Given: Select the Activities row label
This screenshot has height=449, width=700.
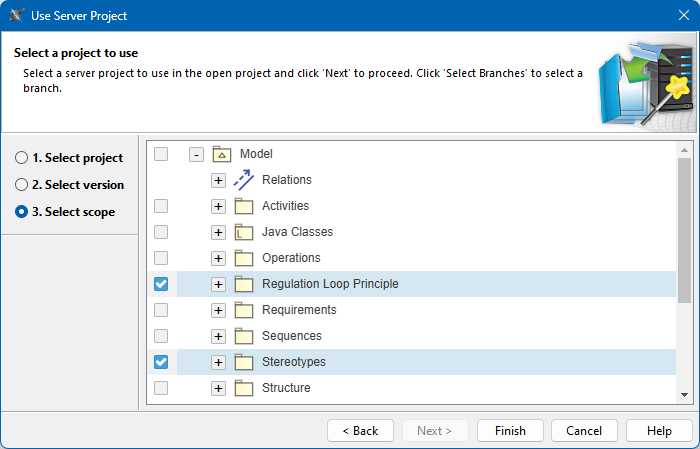Looking at the screenshot, I should coord(285,206).
